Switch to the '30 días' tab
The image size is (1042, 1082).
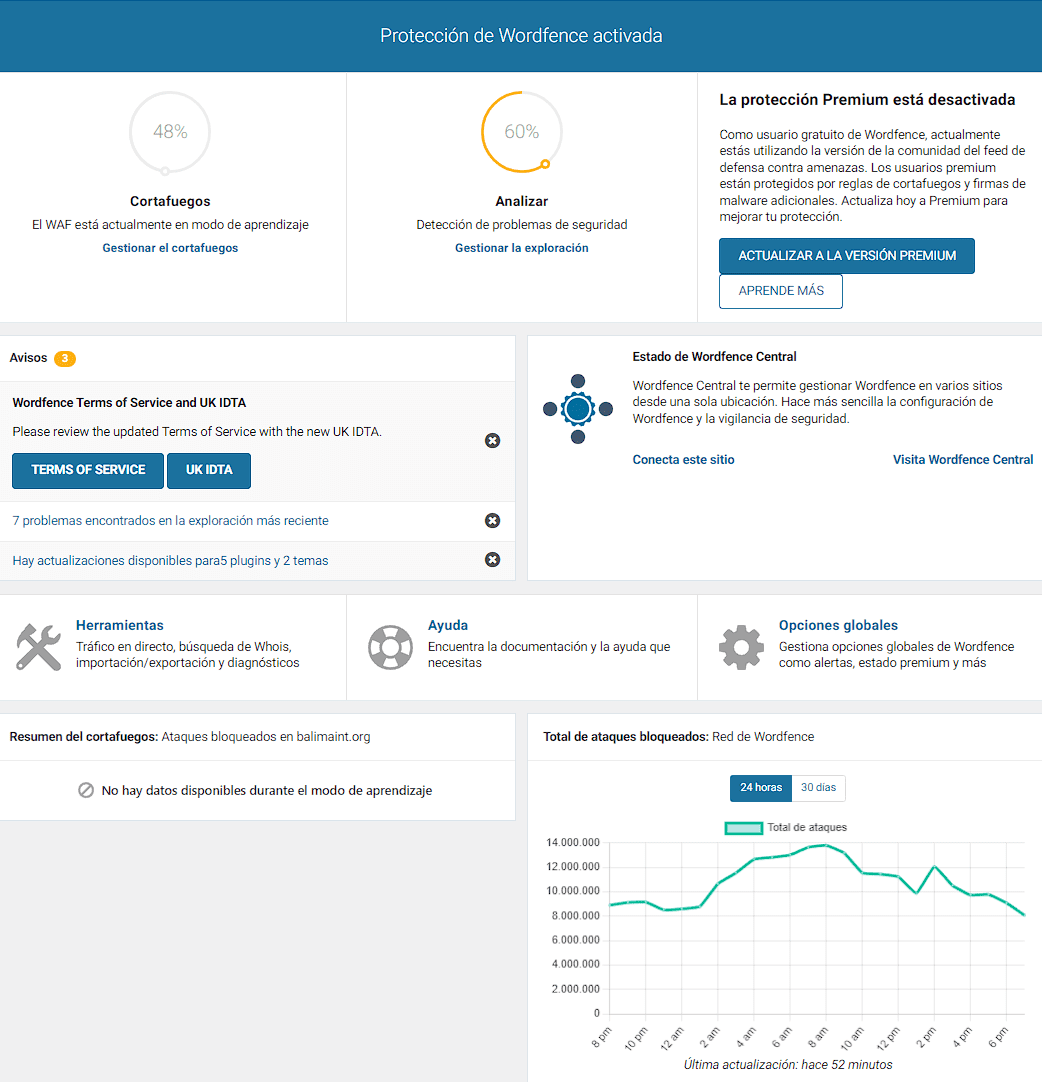819,788
